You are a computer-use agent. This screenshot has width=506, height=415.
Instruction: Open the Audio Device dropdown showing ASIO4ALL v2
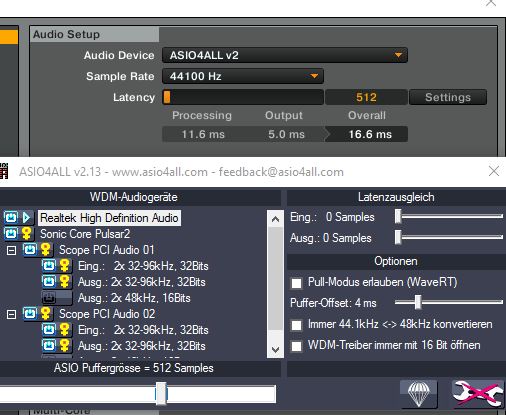[x=285, y=55]
